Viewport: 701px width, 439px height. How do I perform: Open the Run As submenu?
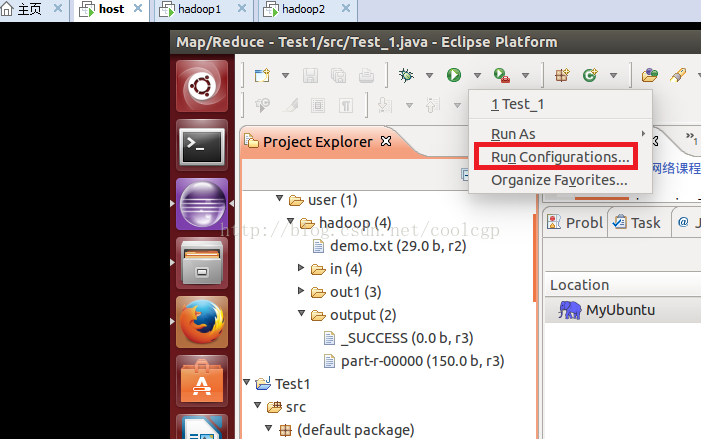point(560,134)
